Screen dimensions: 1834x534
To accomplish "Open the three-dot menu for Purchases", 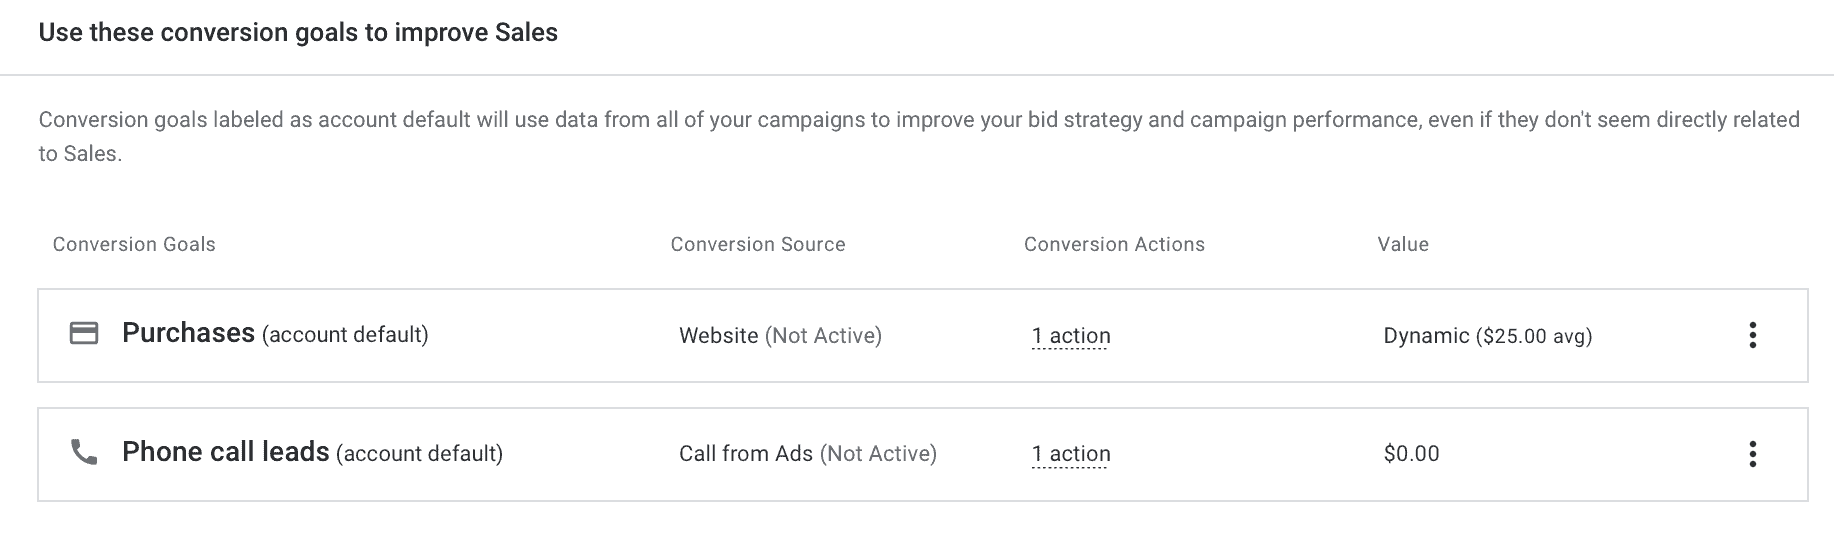I will coord(1752,335).
